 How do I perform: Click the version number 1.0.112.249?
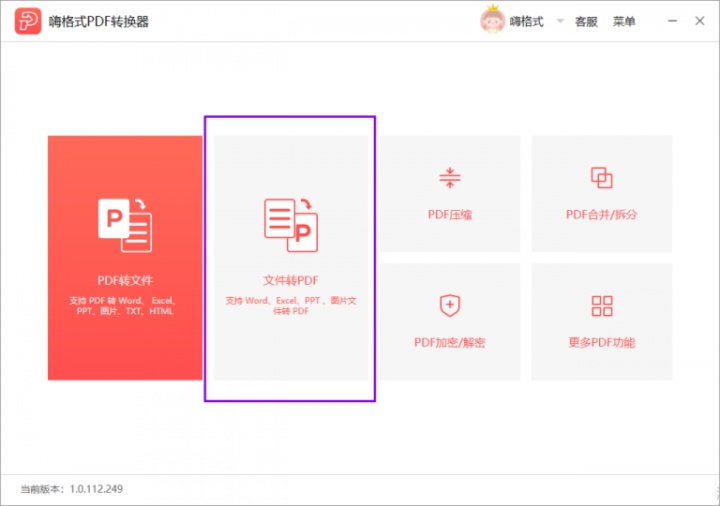pyautogui.click(x=96, y=489)
